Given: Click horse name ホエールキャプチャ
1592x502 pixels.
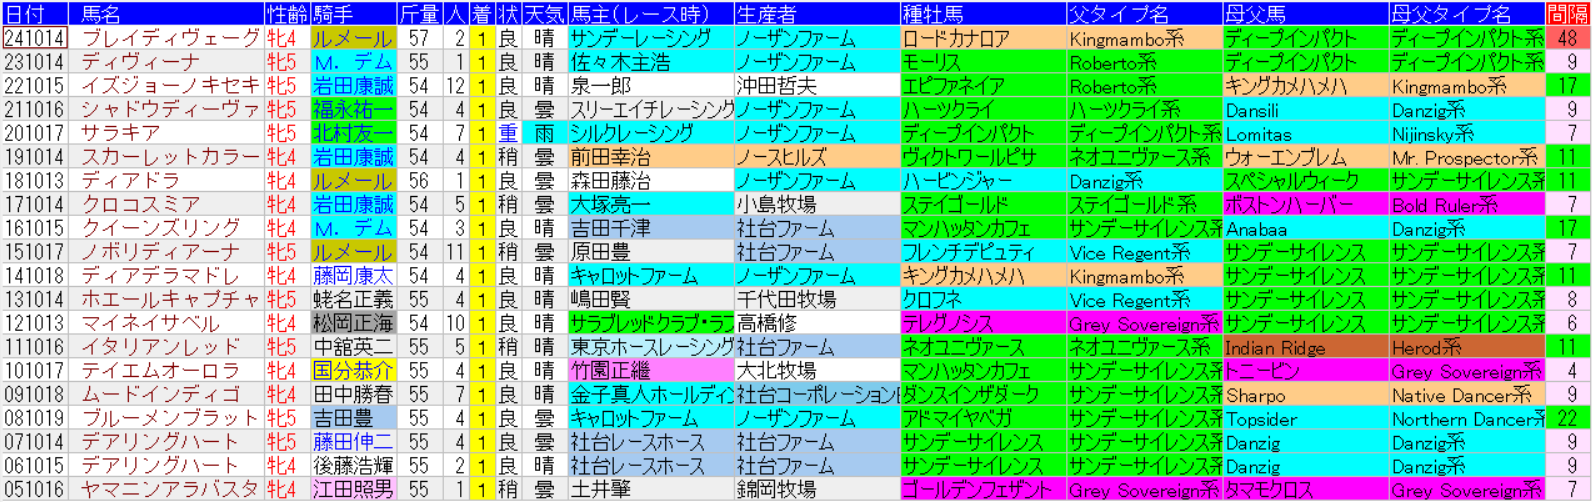Looking at the screenshot, I should click(x=166, y=300).
